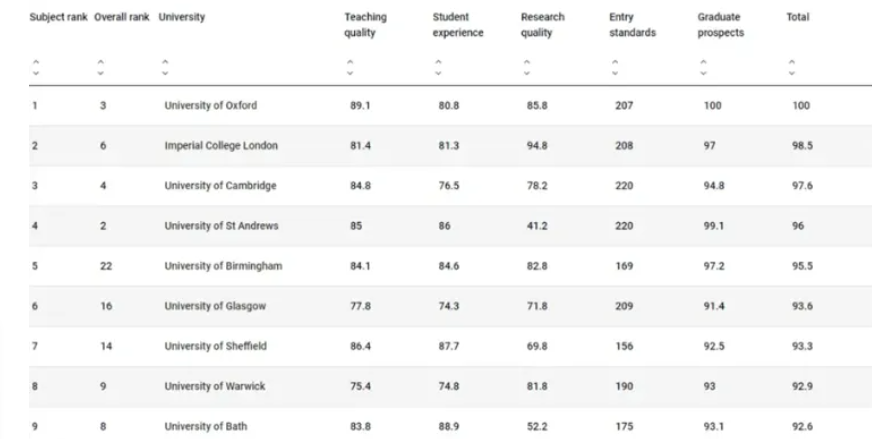
Task: Select University of Glasgow name
Action: point(215,306)
